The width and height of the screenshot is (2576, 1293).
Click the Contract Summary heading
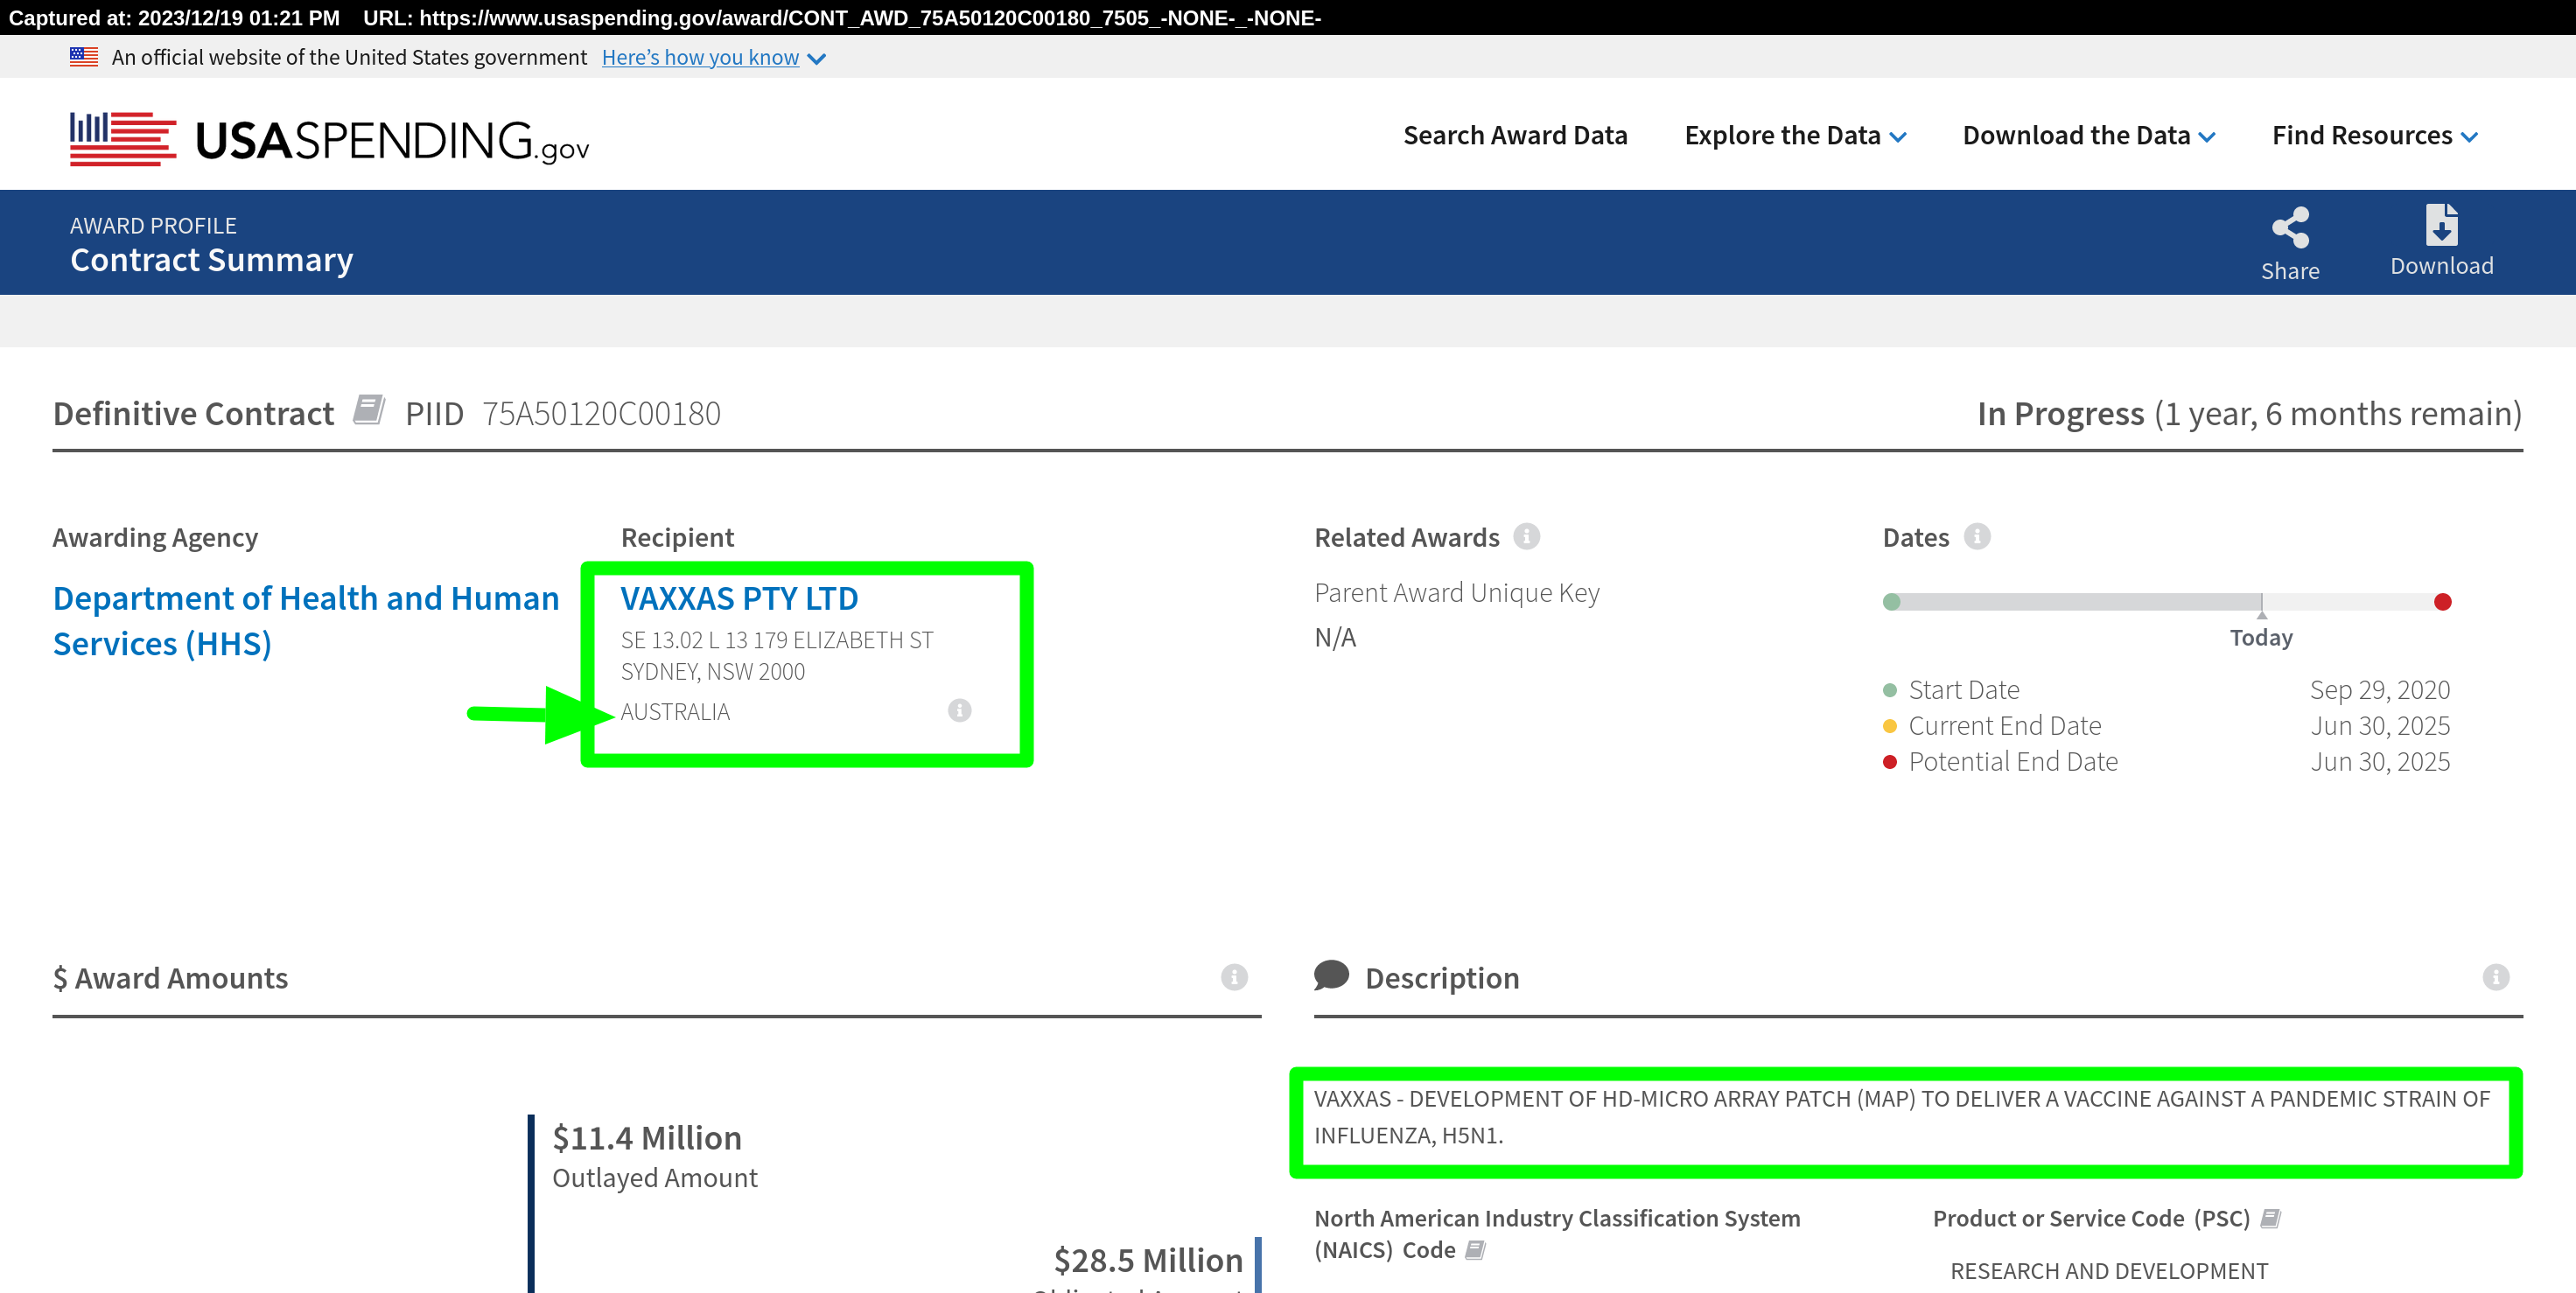pyautogui.click(x=211, y=260)
